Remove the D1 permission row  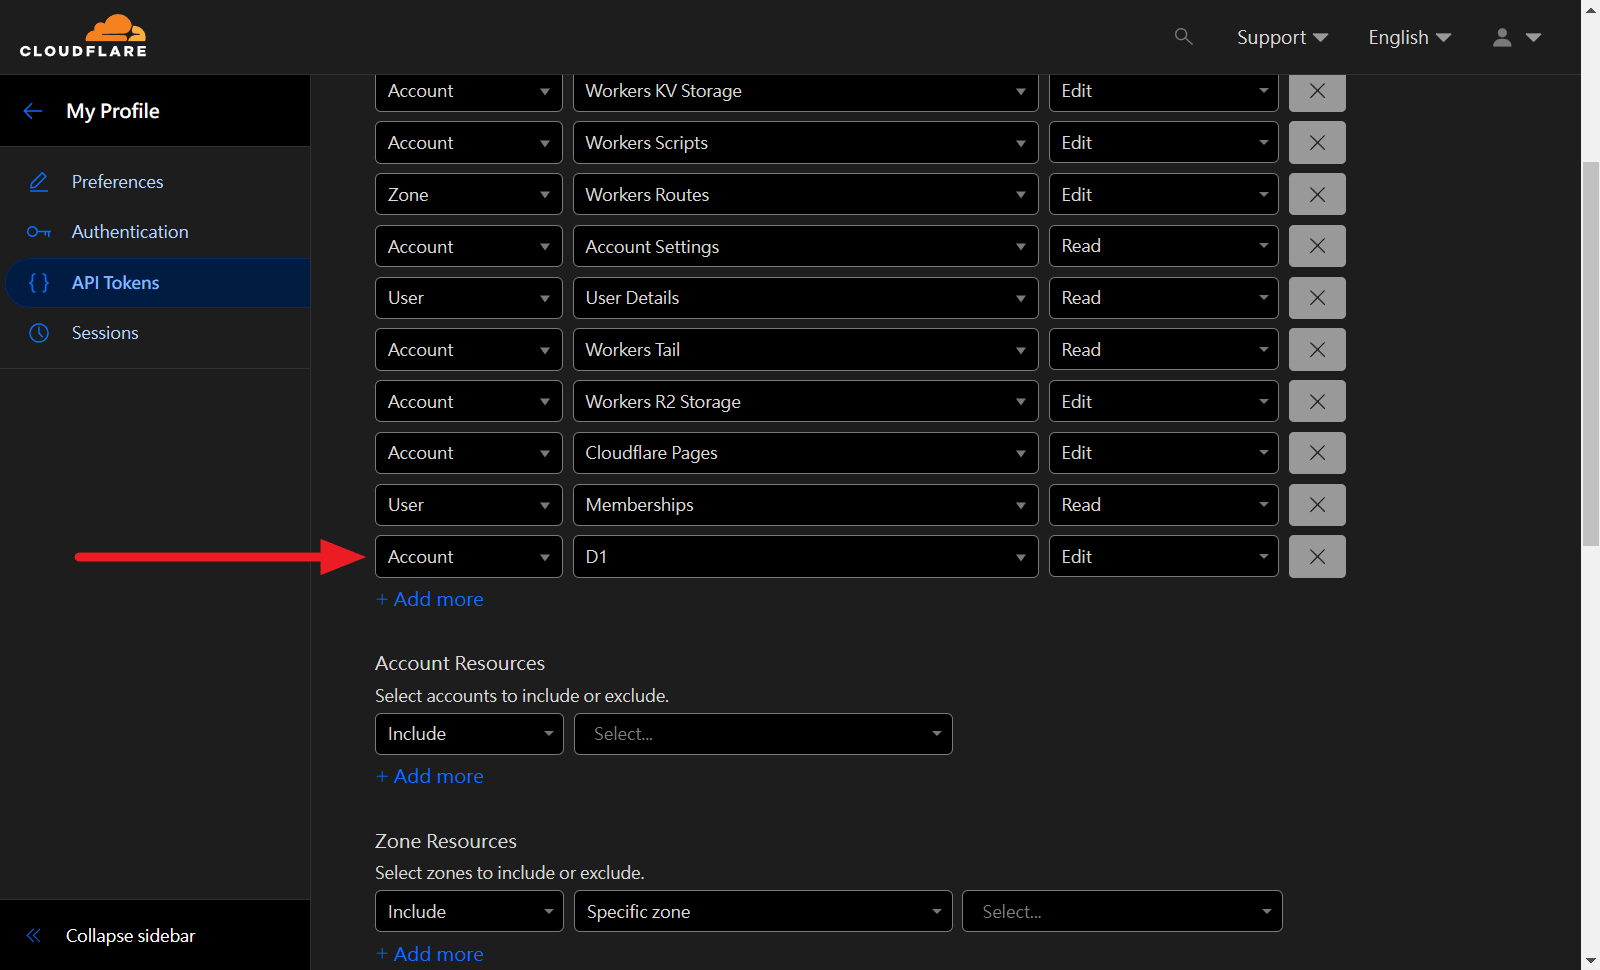[1316, 557]
